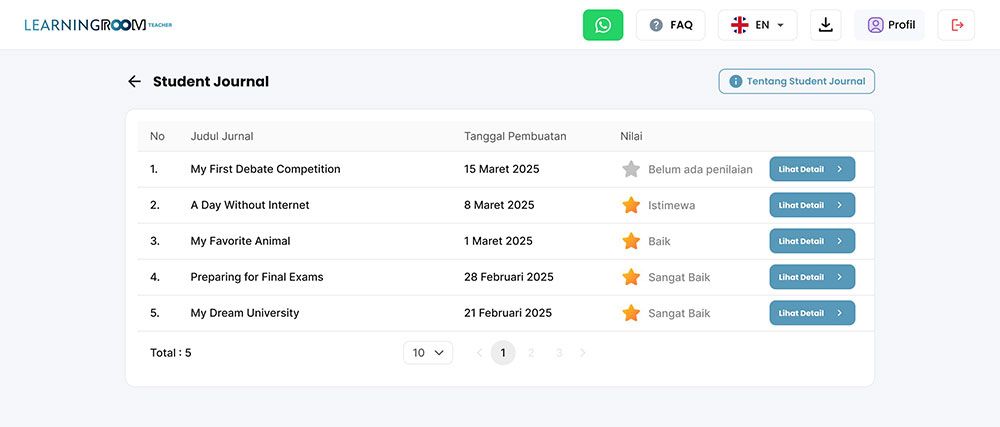Click the star next to Baik rating

coord(631,241)
